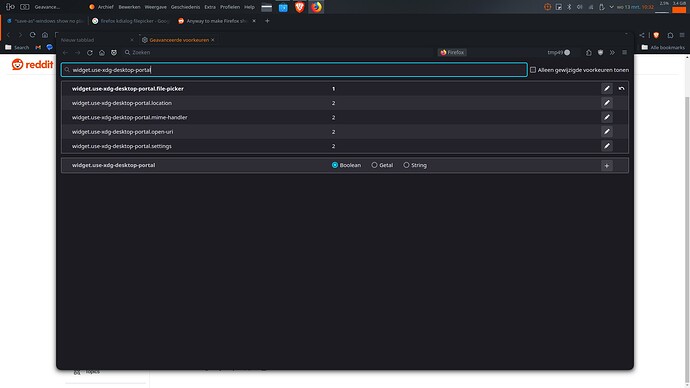
Task: Click pencil icon for mime-handler preference
Action: click(x=606, y=117)
